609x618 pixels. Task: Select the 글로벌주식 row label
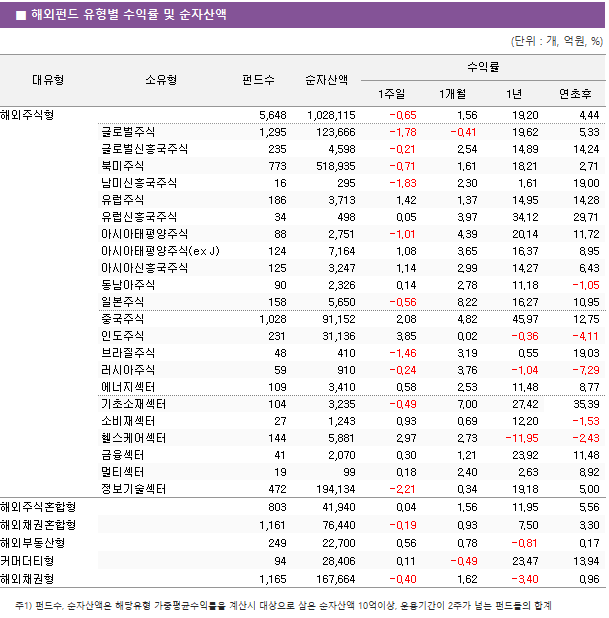click(x=128, y=132)
